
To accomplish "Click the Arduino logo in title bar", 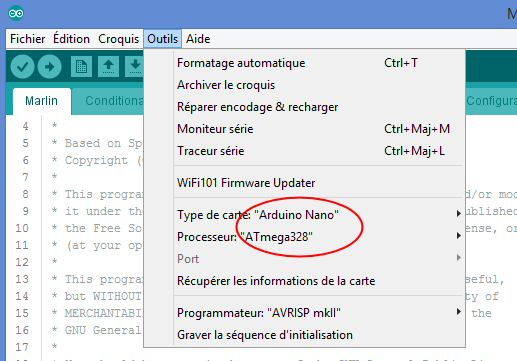I will tap(16, 13).
